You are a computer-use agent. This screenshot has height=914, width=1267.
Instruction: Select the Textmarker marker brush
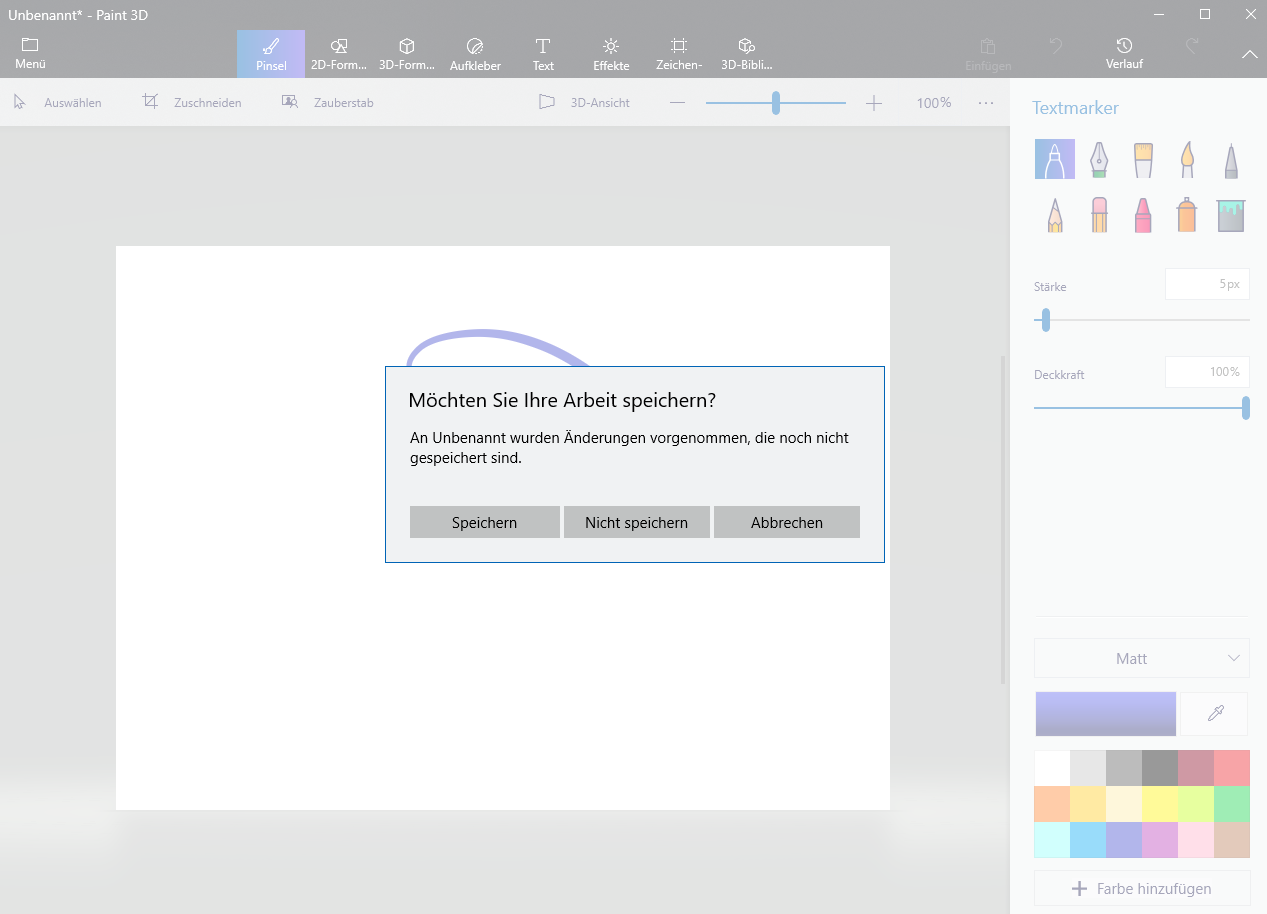click(x=1055, y=159)
